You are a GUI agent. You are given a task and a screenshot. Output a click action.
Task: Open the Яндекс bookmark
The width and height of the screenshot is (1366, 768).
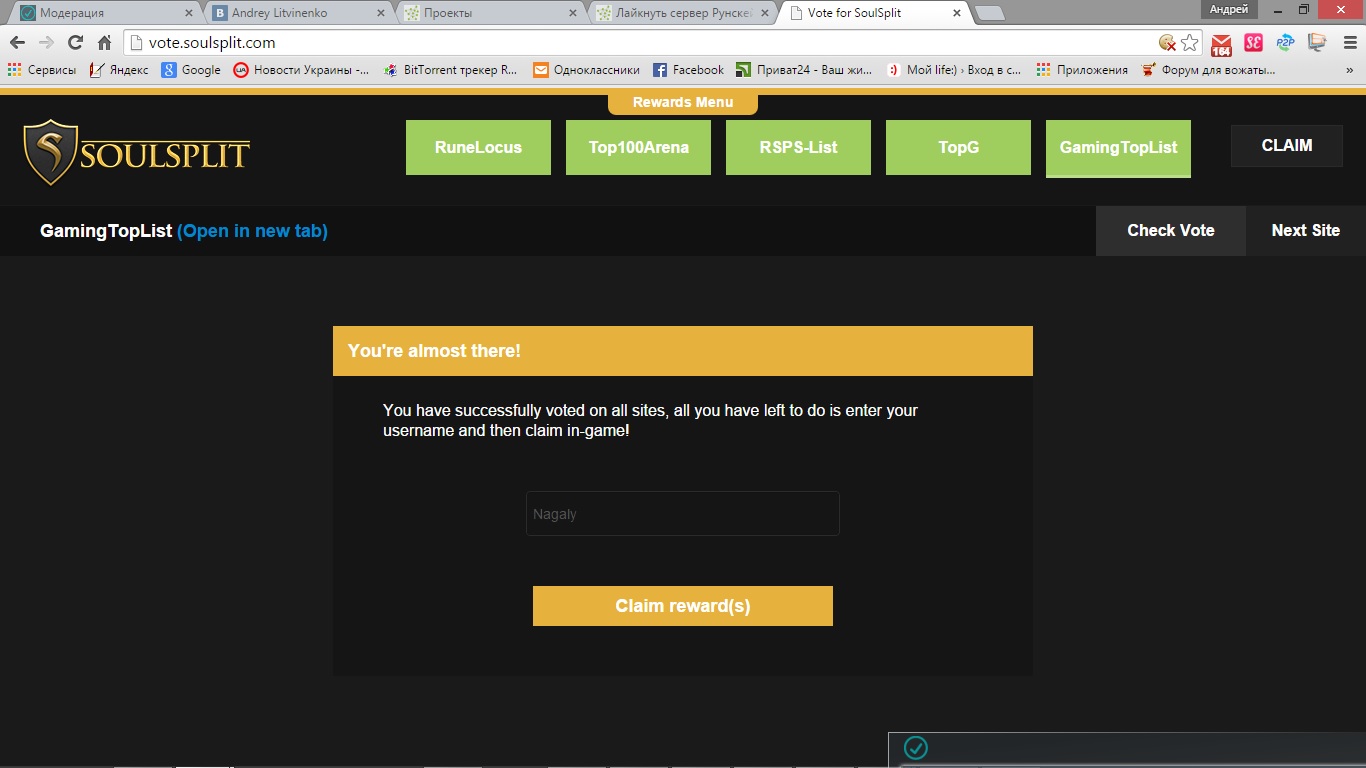[119, 70]
